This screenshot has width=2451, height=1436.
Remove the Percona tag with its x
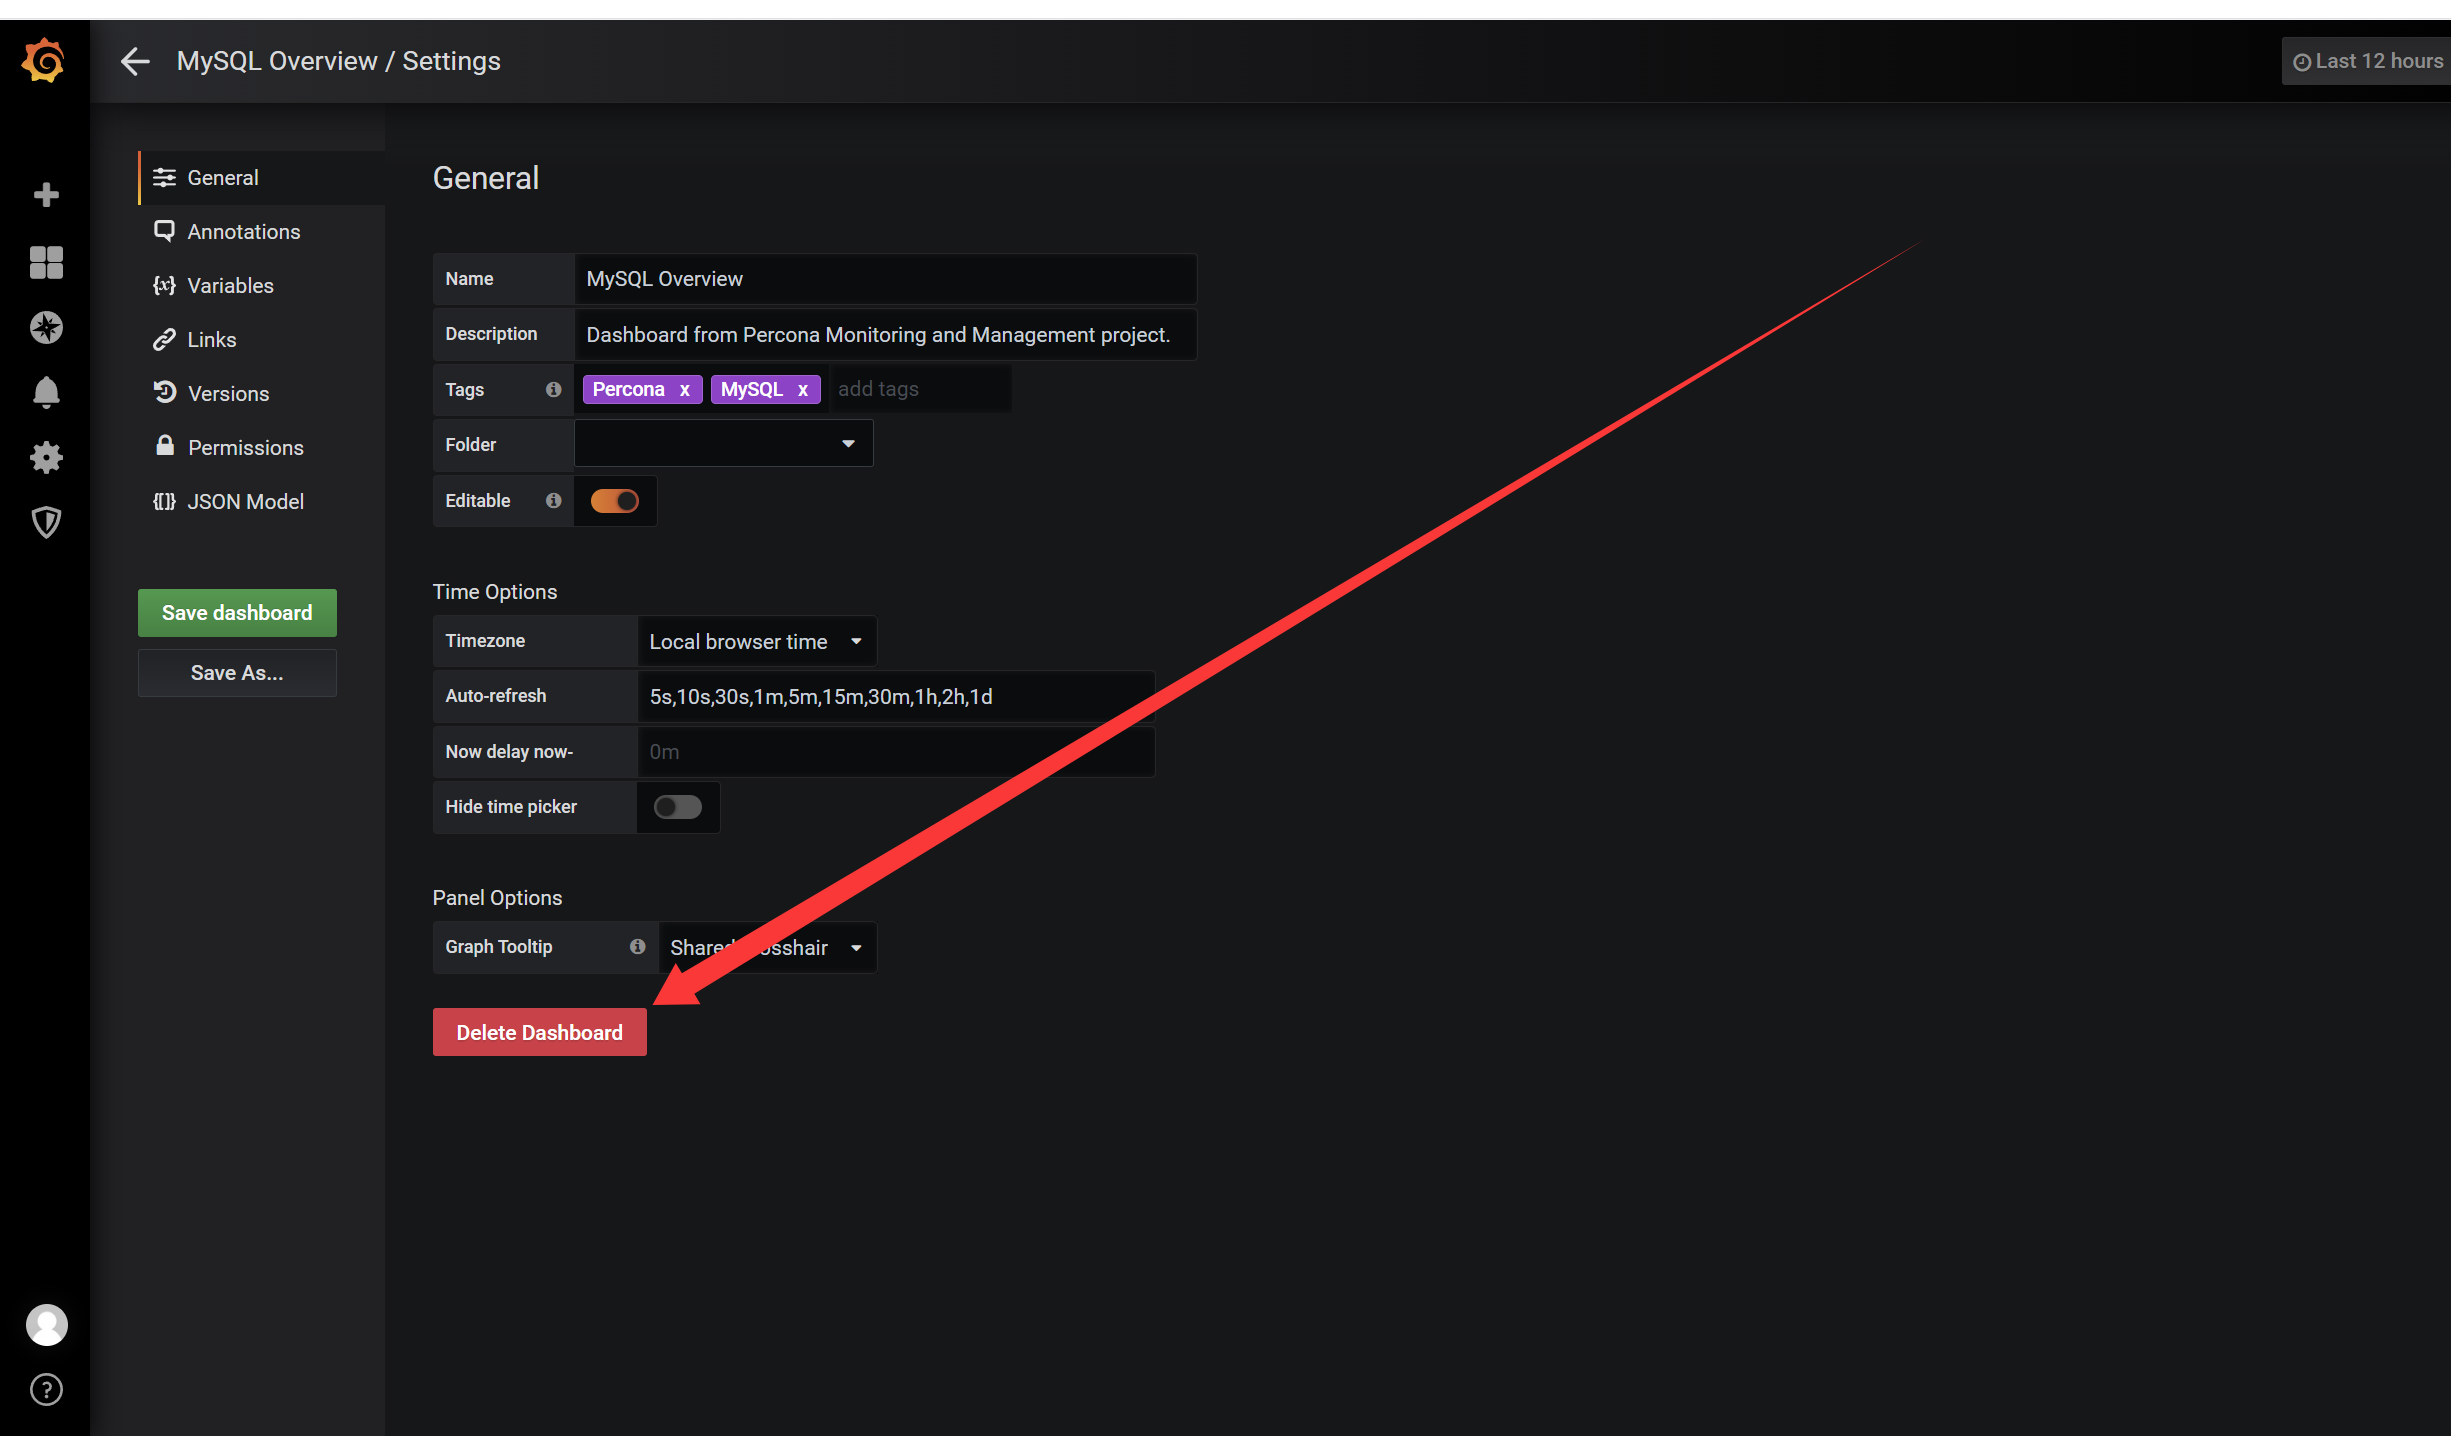tap(684, 390)
